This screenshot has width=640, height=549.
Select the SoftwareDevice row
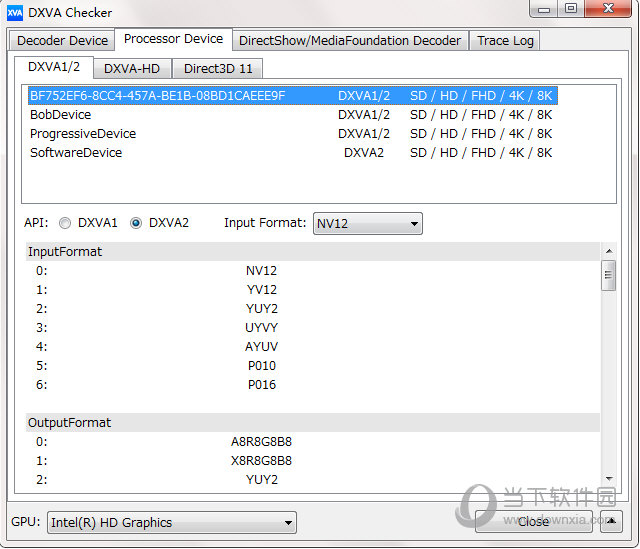pyautogui.click(x=293, y=152)
